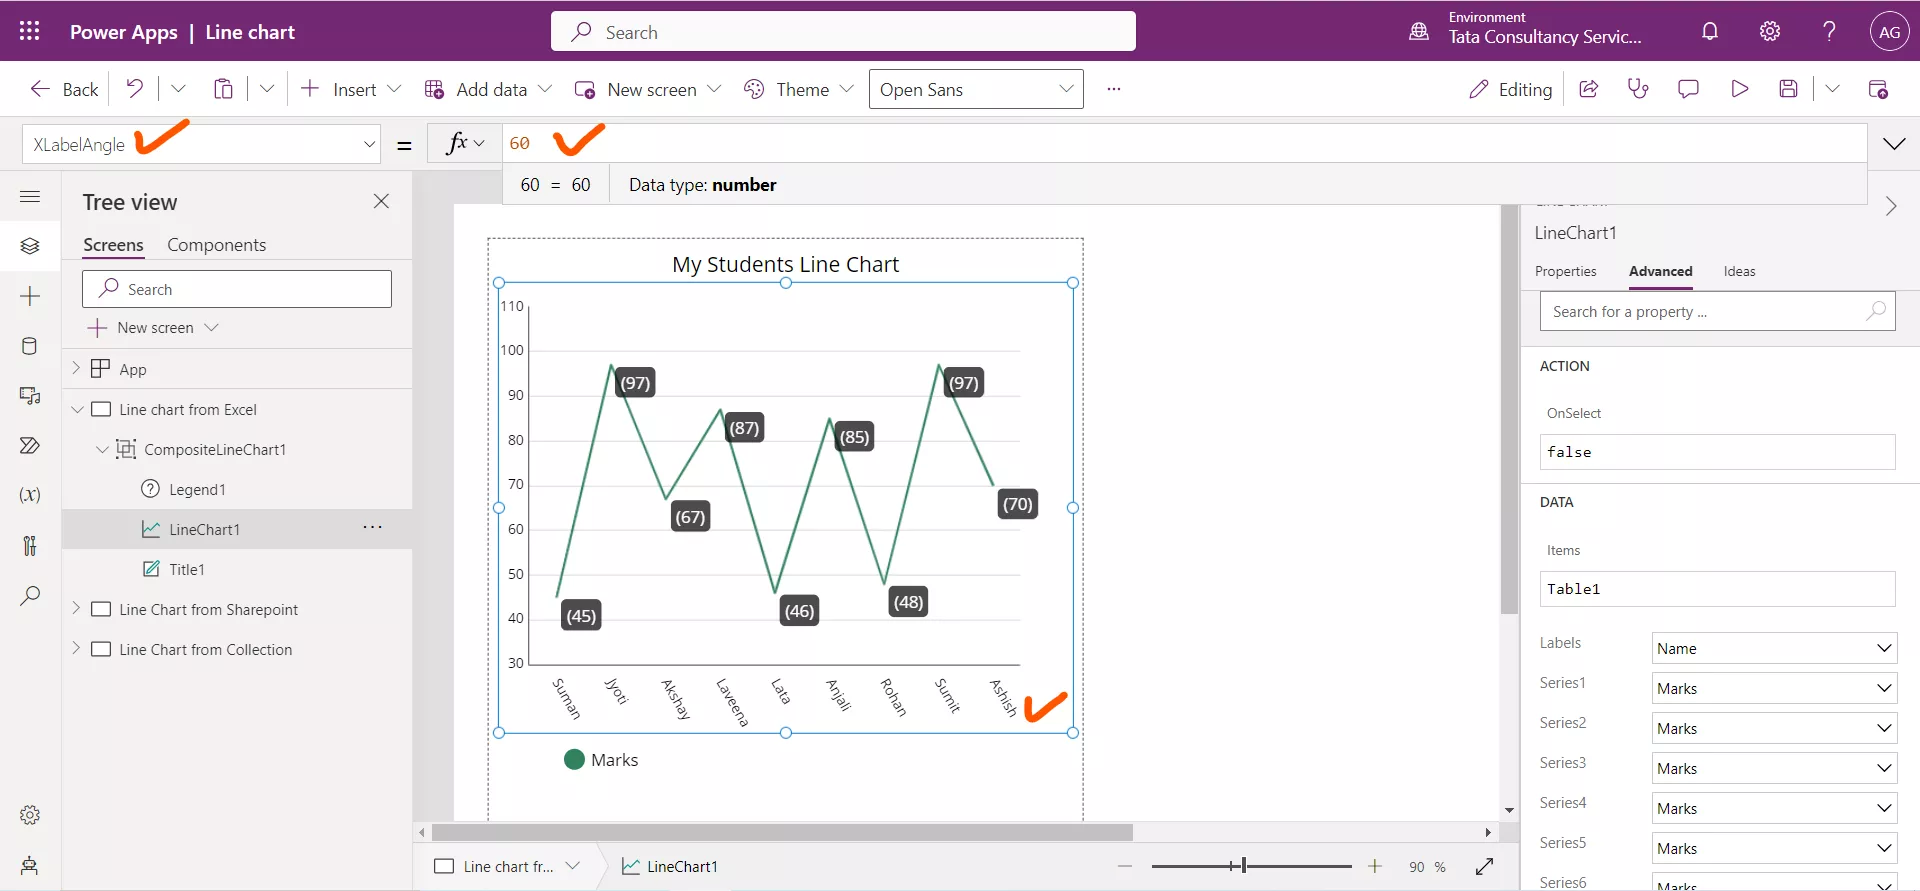Open the fx function dropdown
This screenshot has height=891, width=1920.
[465, 144]
